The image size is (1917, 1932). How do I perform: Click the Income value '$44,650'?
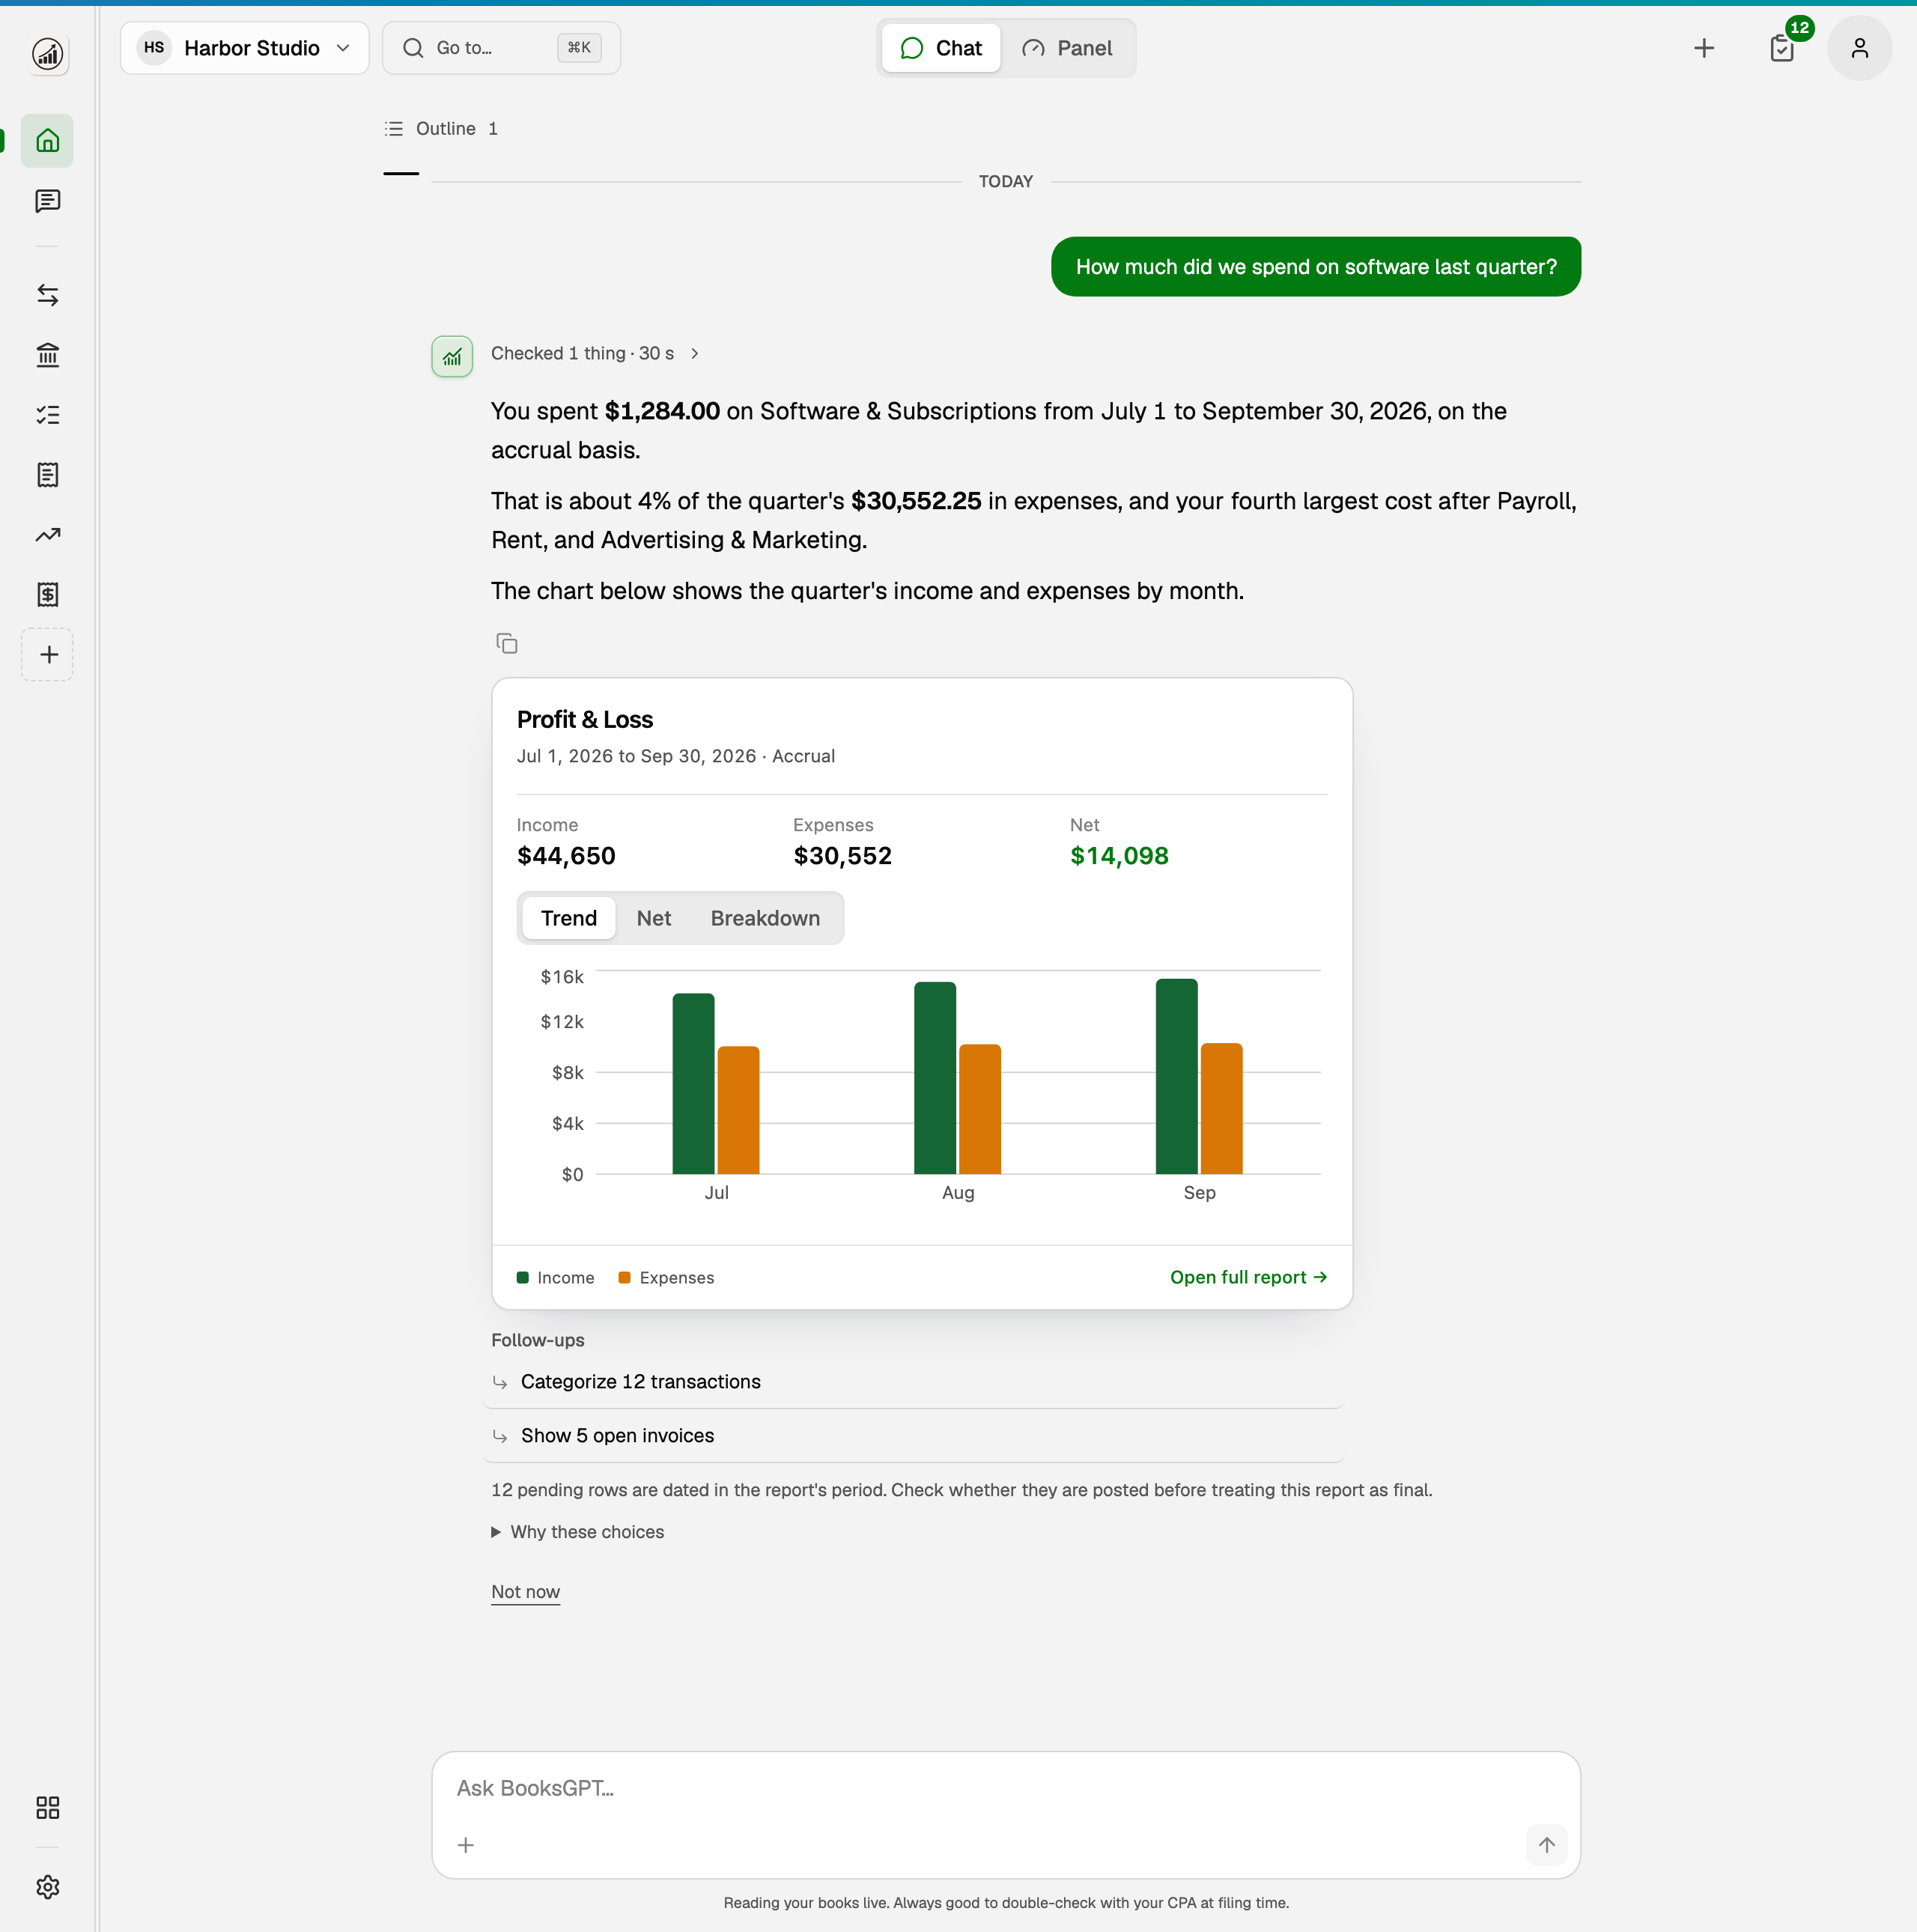[x=566, y=856]
